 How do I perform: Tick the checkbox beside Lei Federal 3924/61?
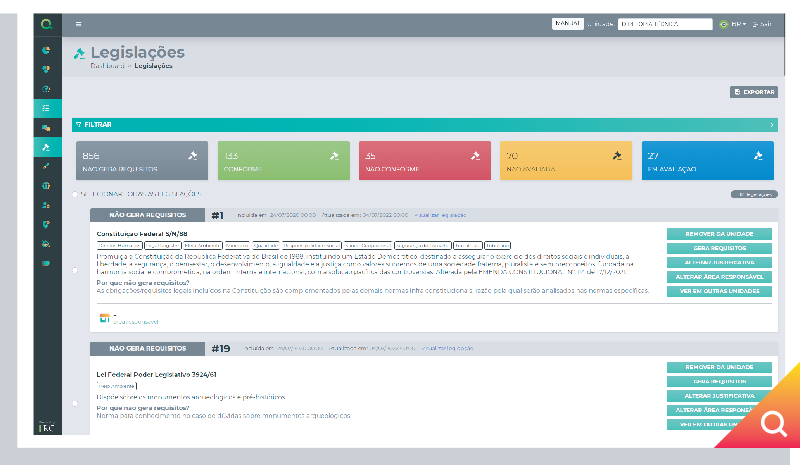click(x=75, y=404)
